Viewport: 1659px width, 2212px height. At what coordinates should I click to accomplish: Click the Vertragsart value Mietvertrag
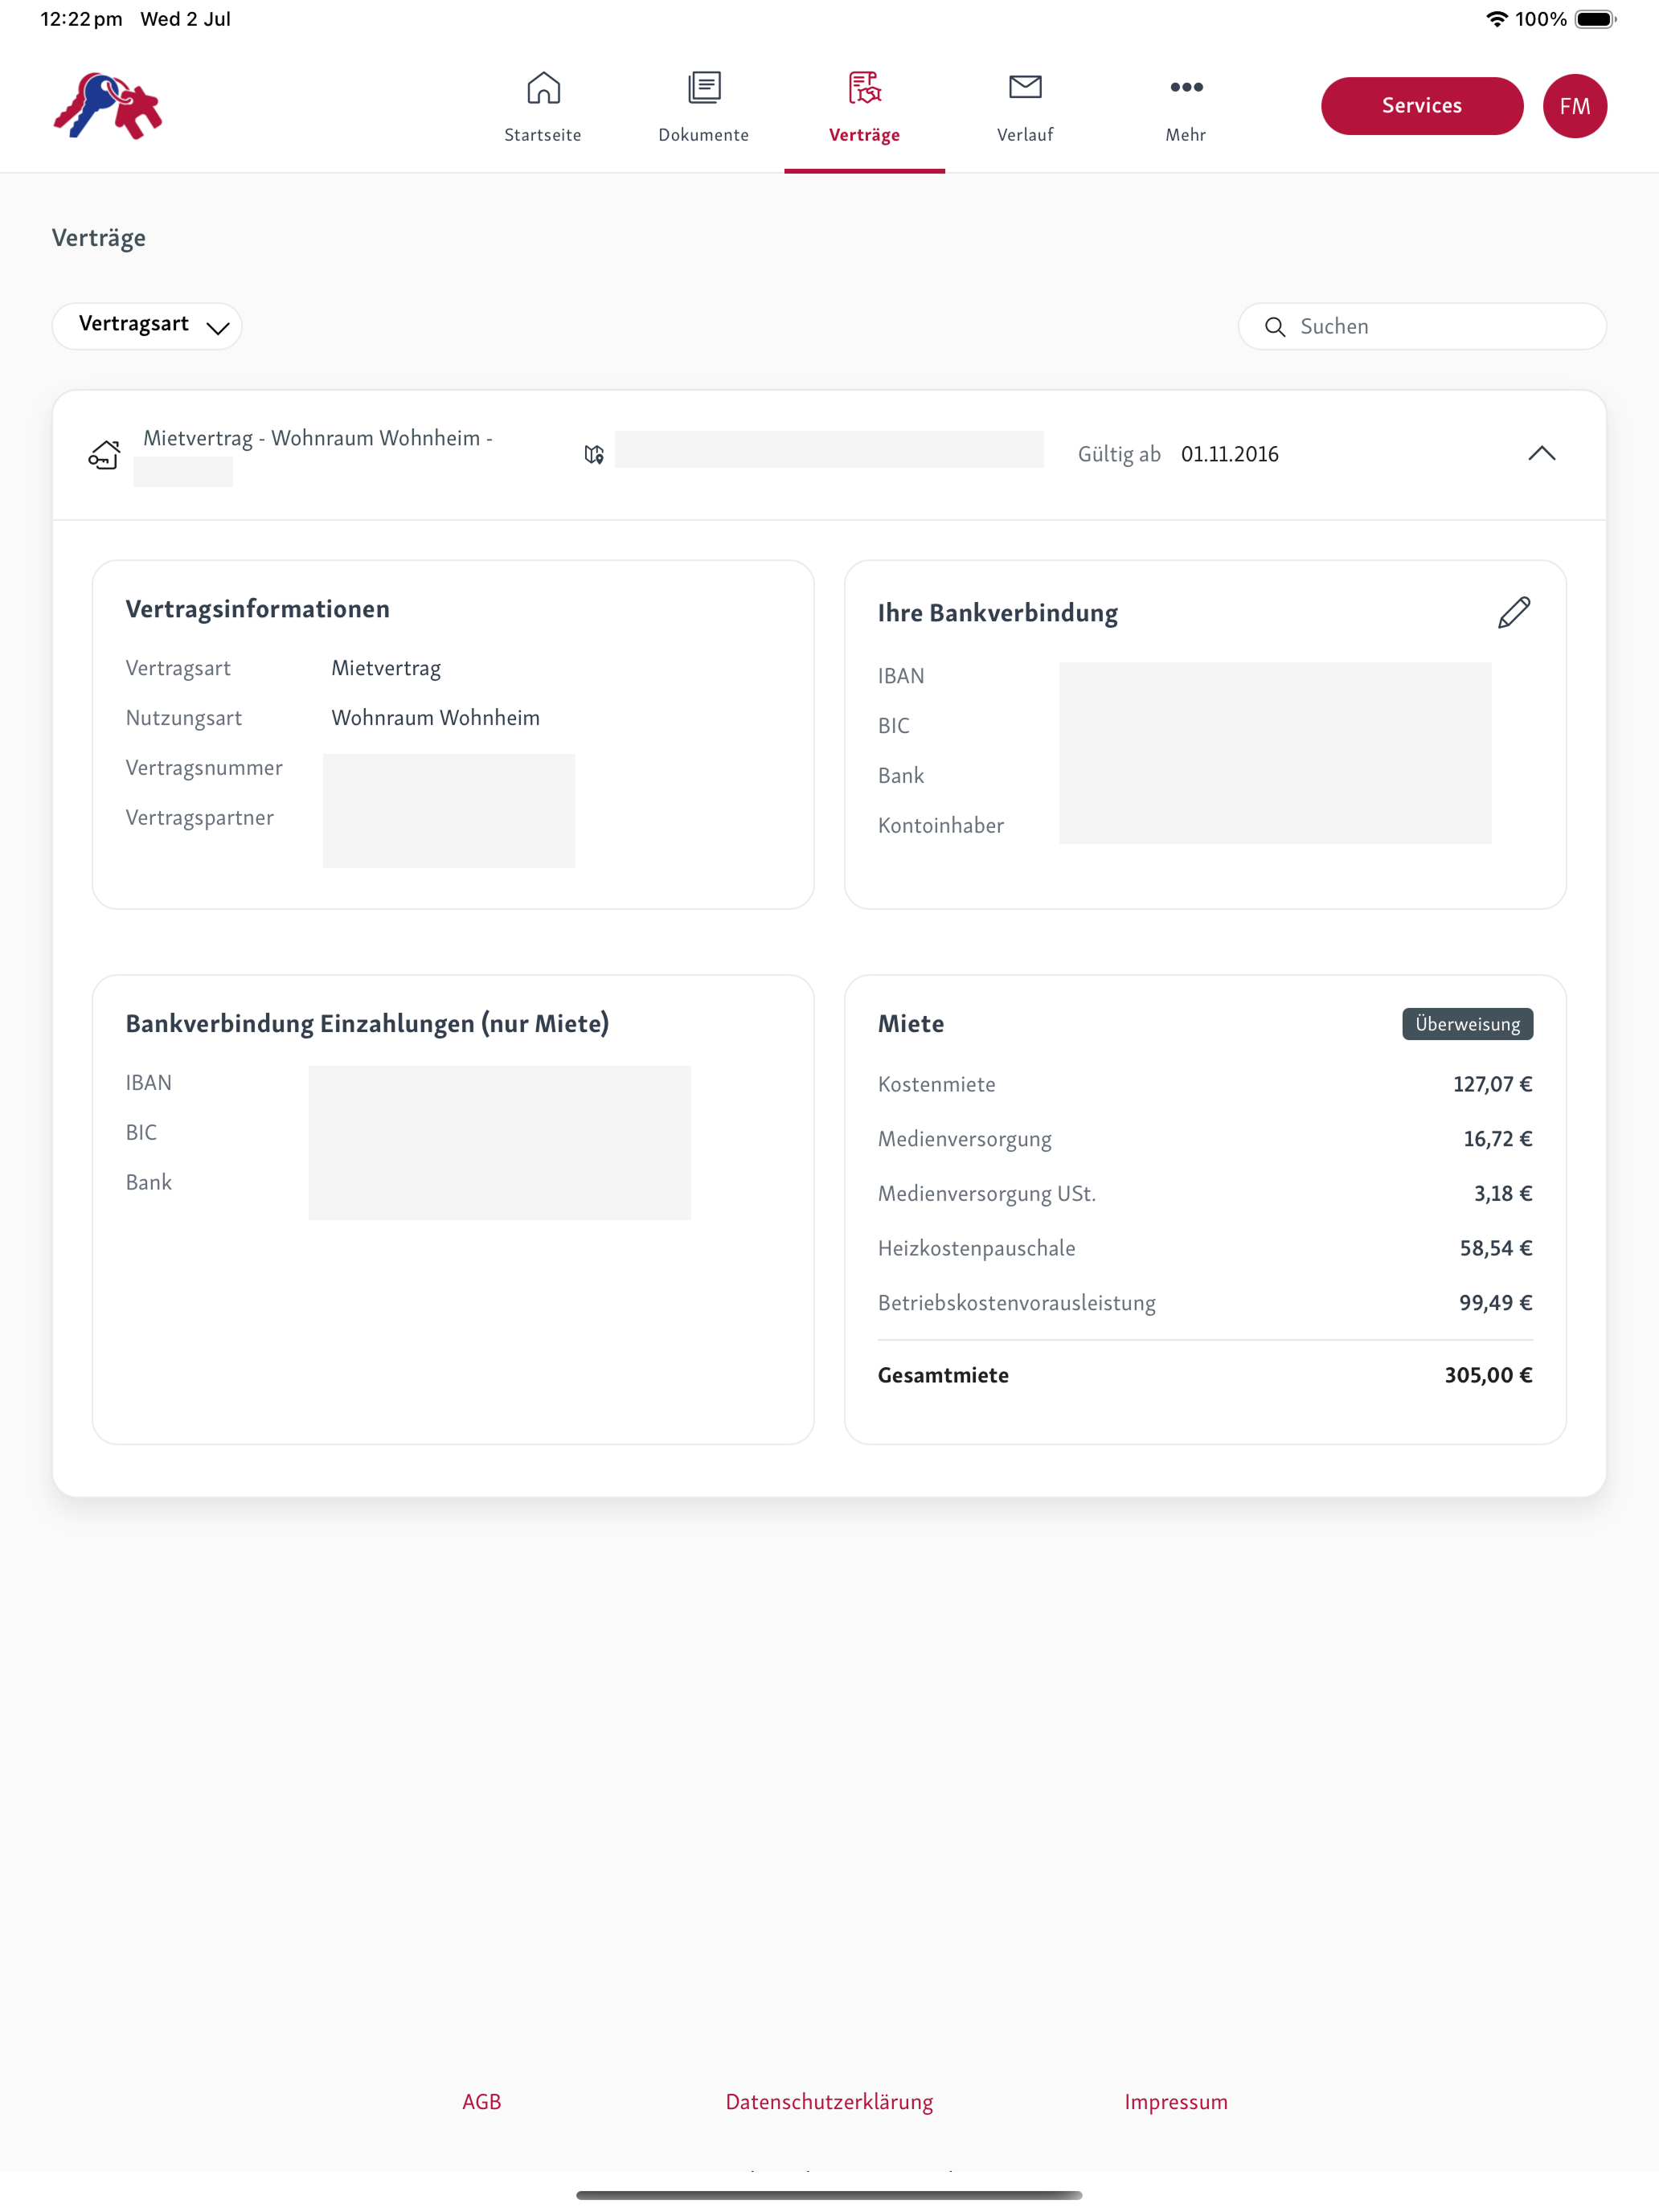click(386, 668)
